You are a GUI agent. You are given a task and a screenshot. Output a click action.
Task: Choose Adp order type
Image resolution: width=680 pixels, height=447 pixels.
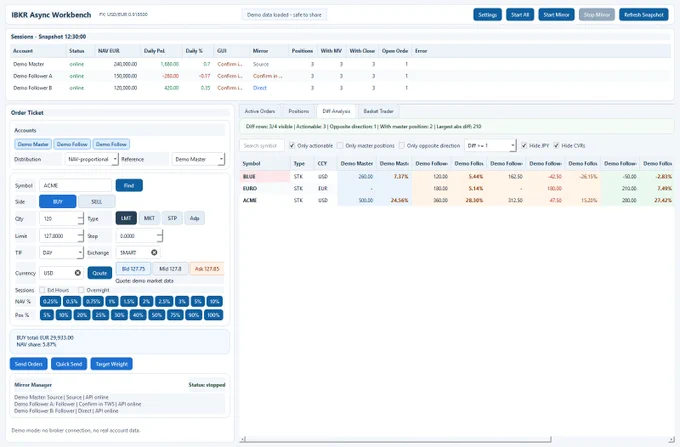194,218
